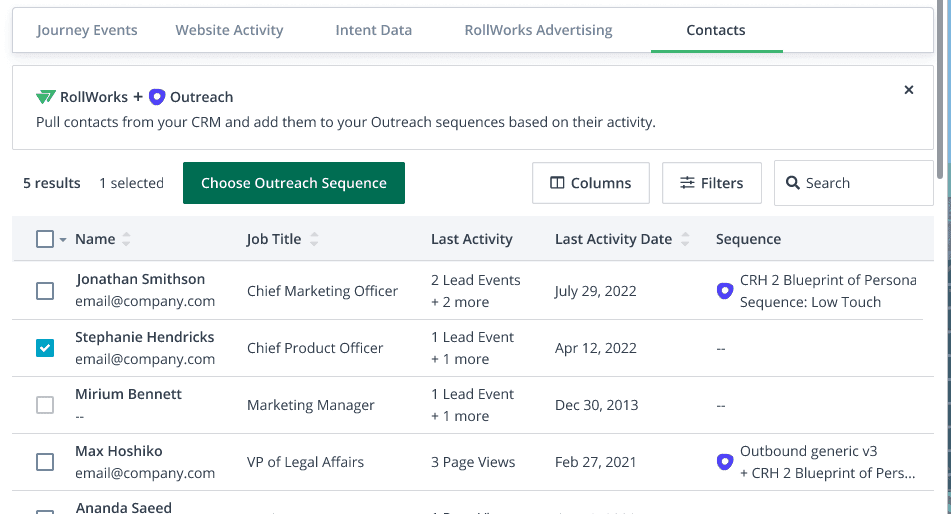The width and height of the screenshot is (951, 514).
Task: Dismiss the RollWorks + Outreach banner
Action: click(908, 90)
